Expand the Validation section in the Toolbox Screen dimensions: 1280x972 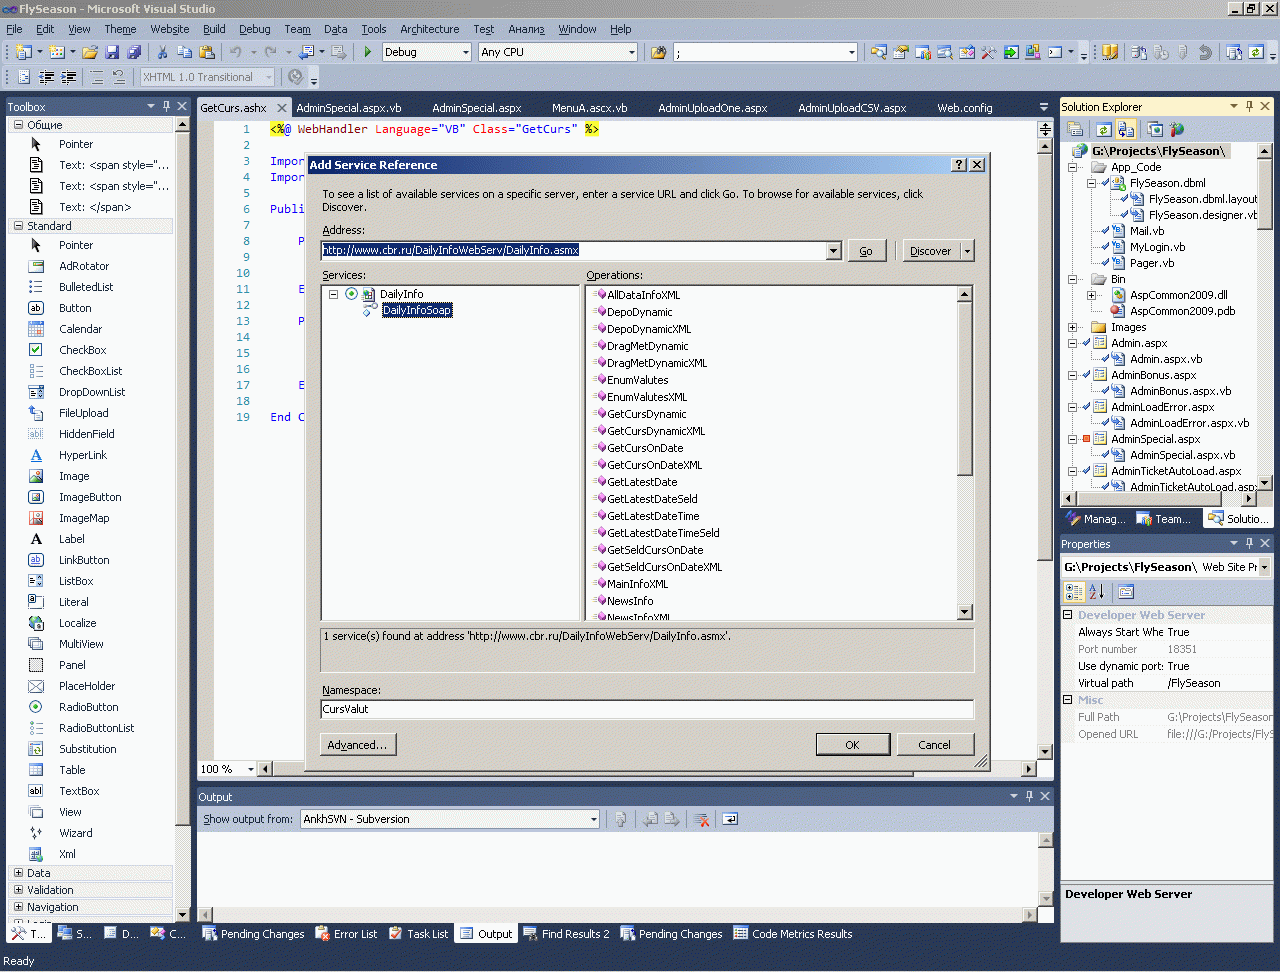[x=18, y=890]
